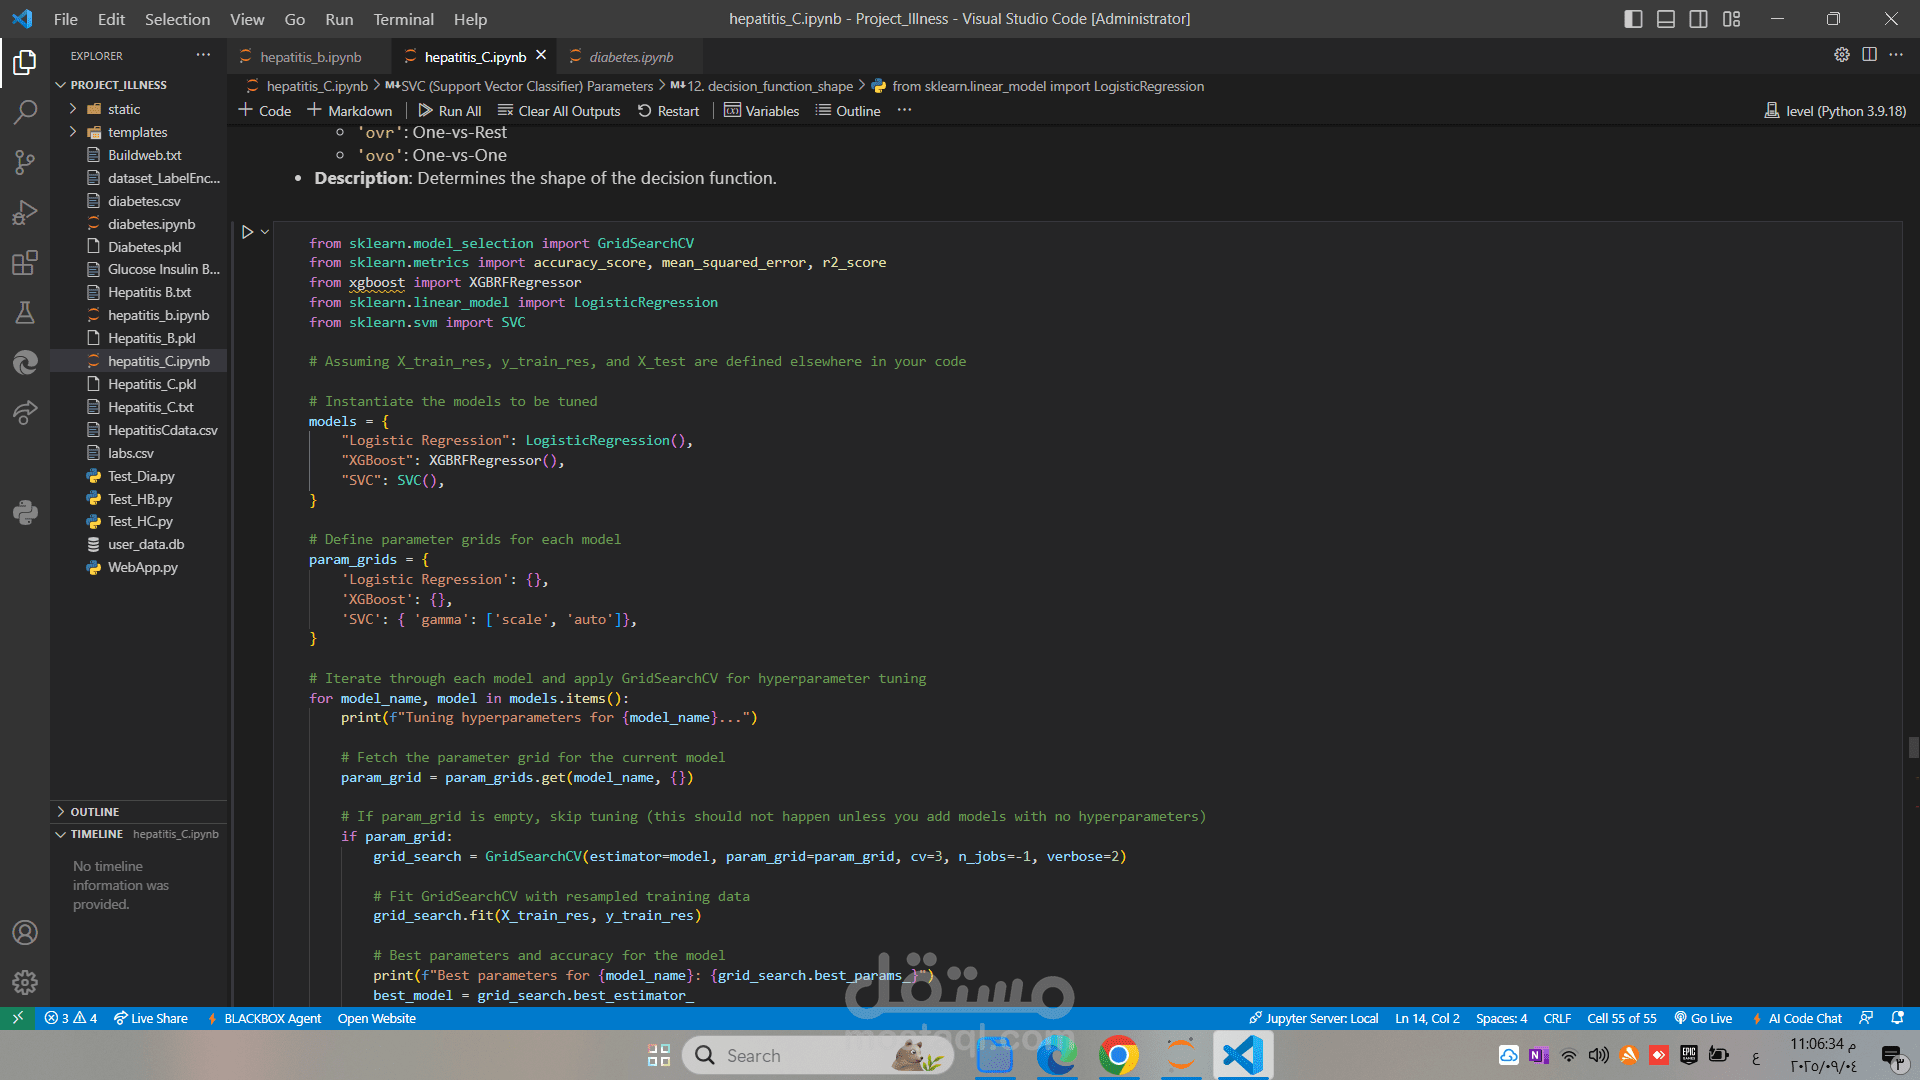Toggle Primary Side Bar layout button
Screen dimensions: 1920x1080
click(x=1633, y=19)
